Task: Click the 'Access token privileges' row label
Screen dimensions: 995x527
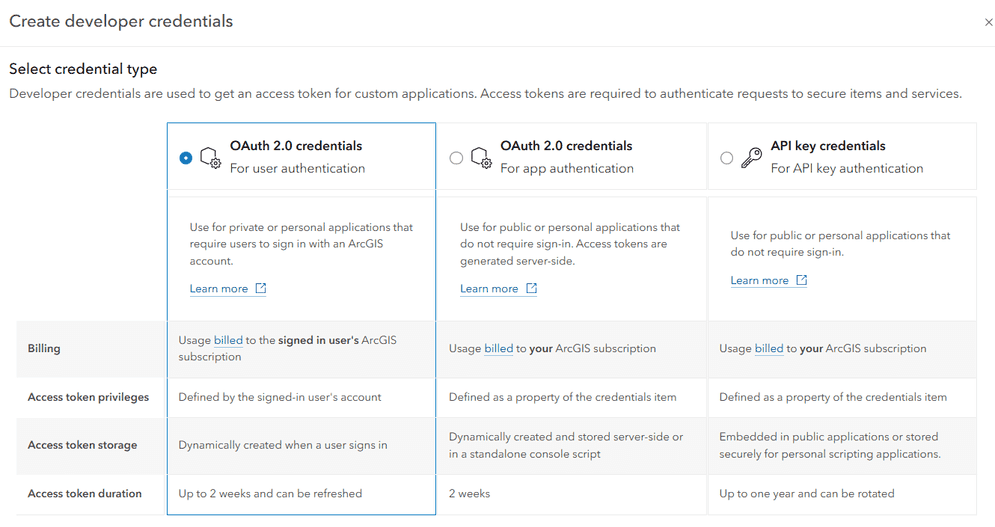Action: coord(88,397)
